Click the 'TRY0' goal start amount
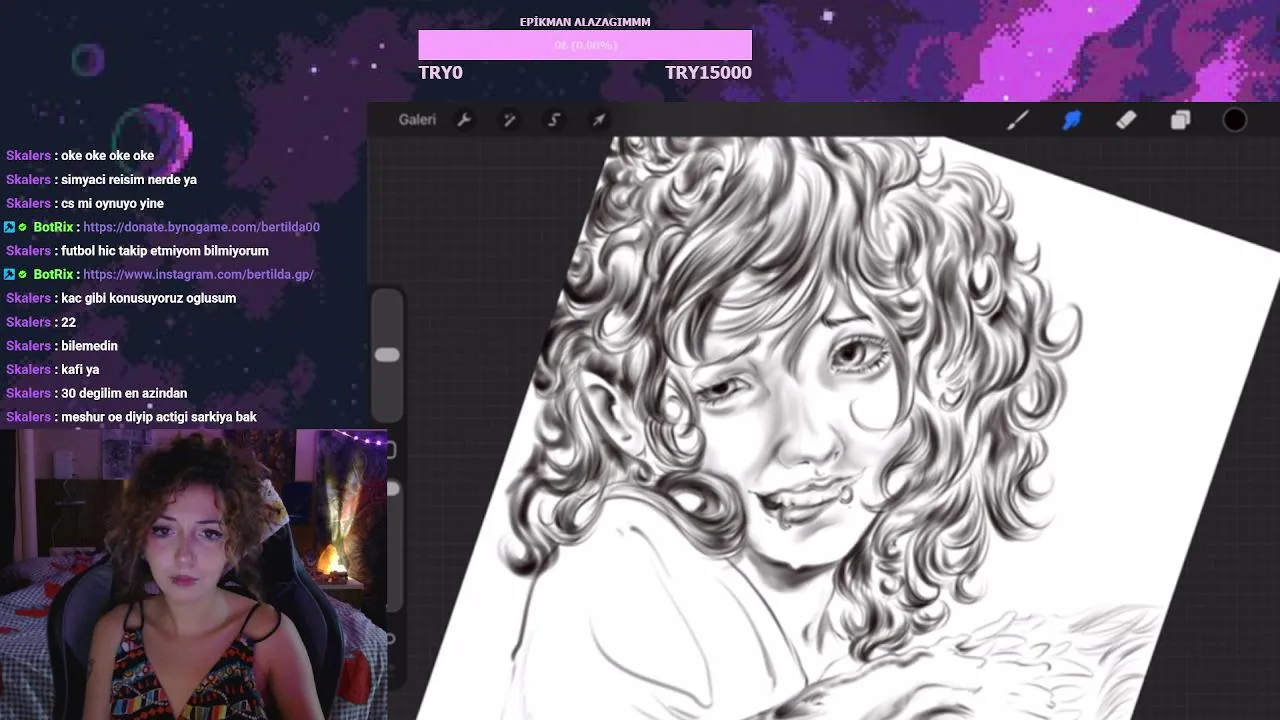This screenshot has width=1280, height=720. click(440, 72)
